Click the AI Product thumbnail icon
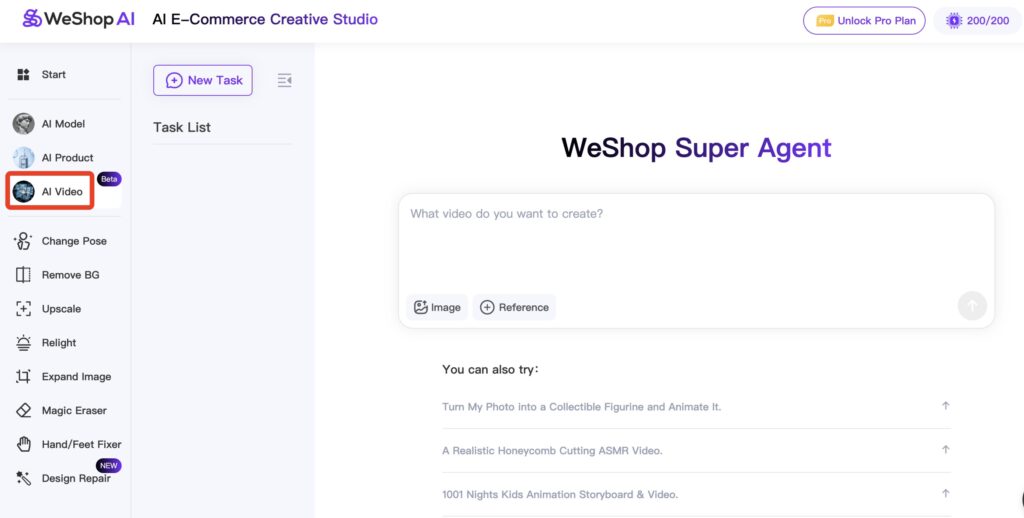This screenshot has width=1024, height=518. pos(24,157)
